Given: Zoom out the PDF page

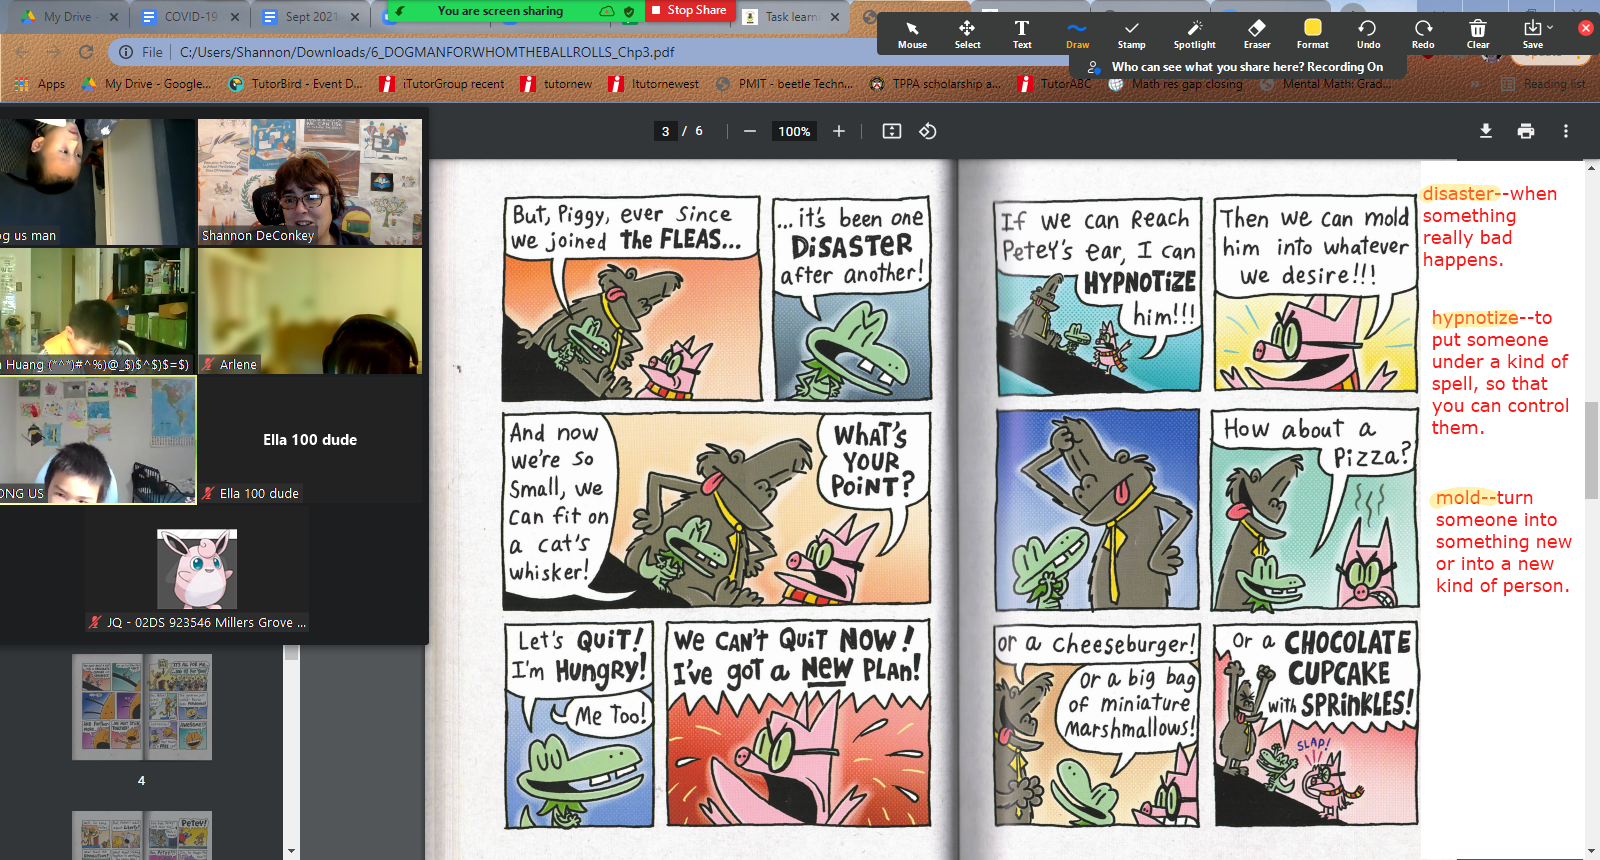Looking at the screenshot, I should pos(749,131).
